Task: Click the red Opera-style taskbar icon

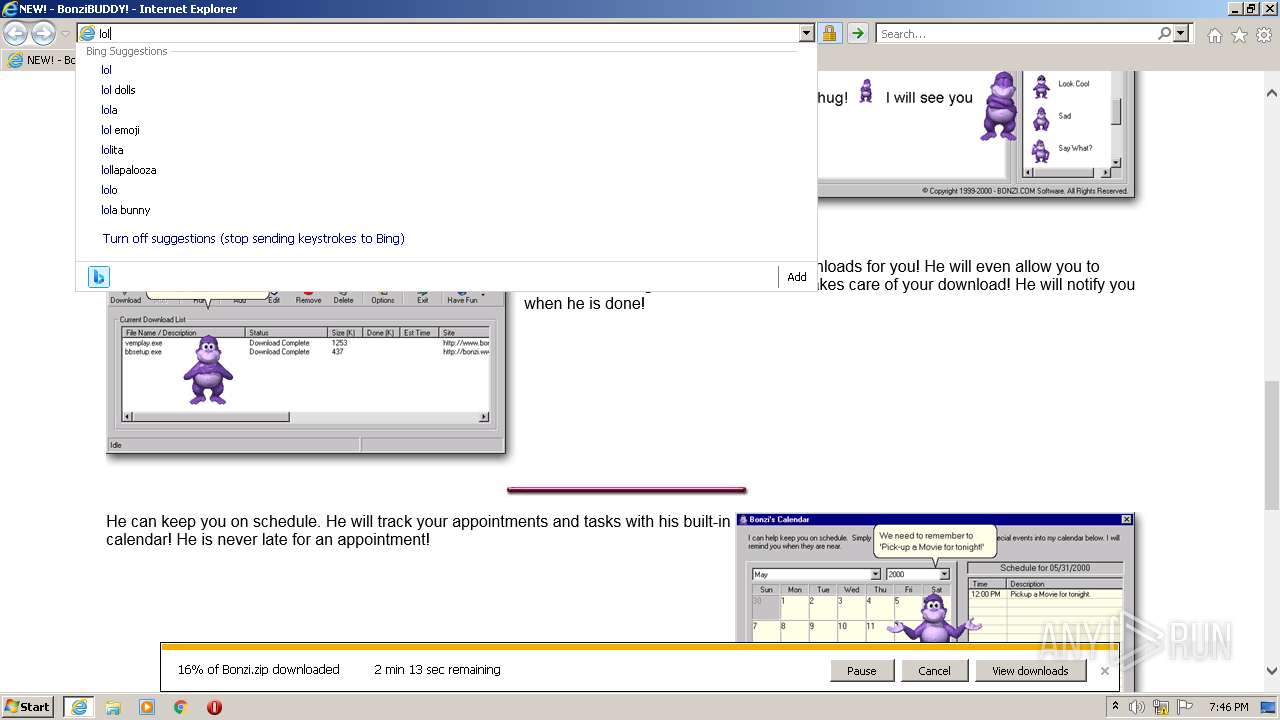Action: [x=214, y=707]
